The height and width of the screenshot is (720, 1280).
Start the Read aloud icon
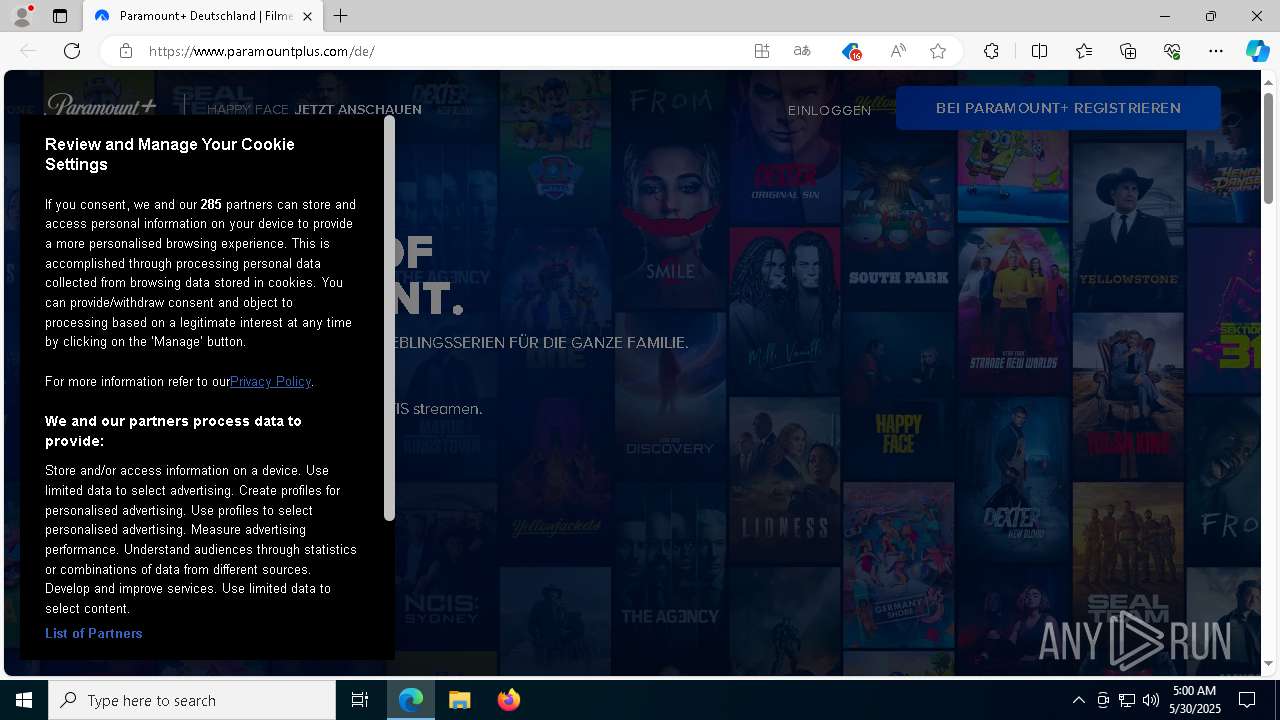pyautogui.click(x=898, y=51)
